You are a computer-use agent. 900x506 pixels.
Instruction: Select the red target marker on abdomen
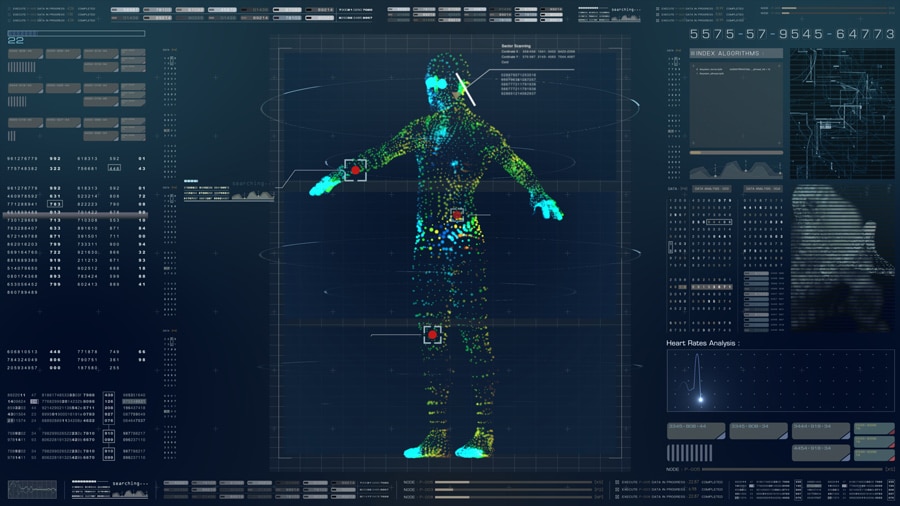pyautogui.click(x=457, y=214)
